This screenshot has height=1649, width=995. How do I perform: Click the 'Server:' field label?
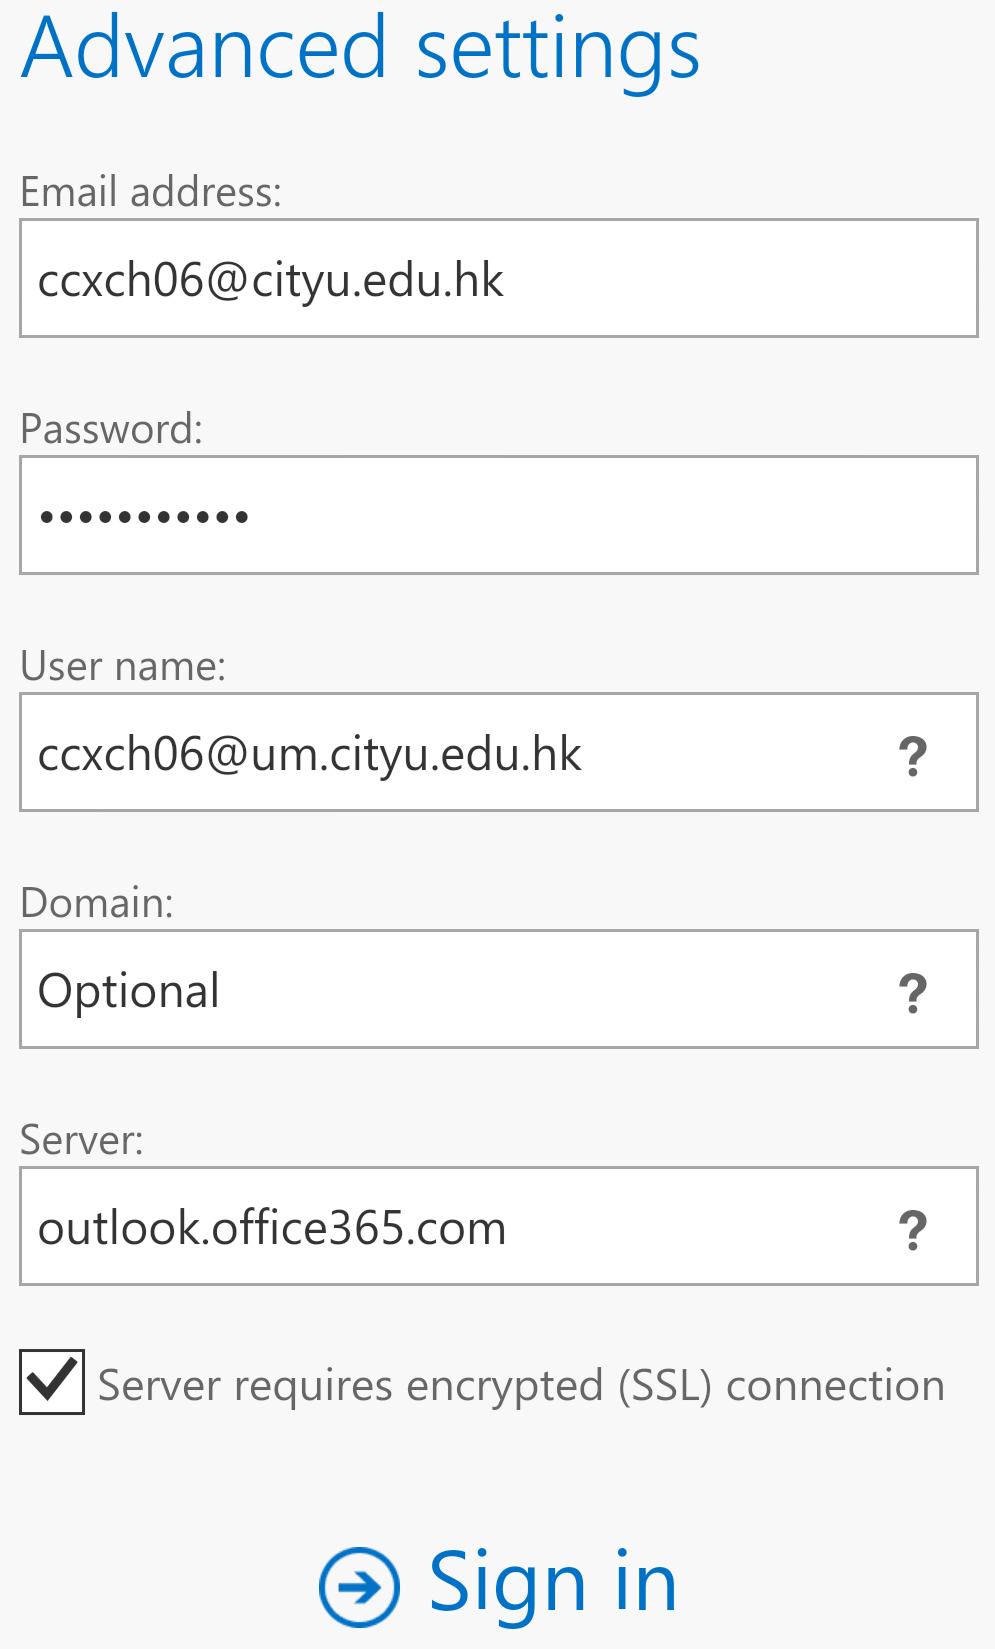pos(82,1140)
